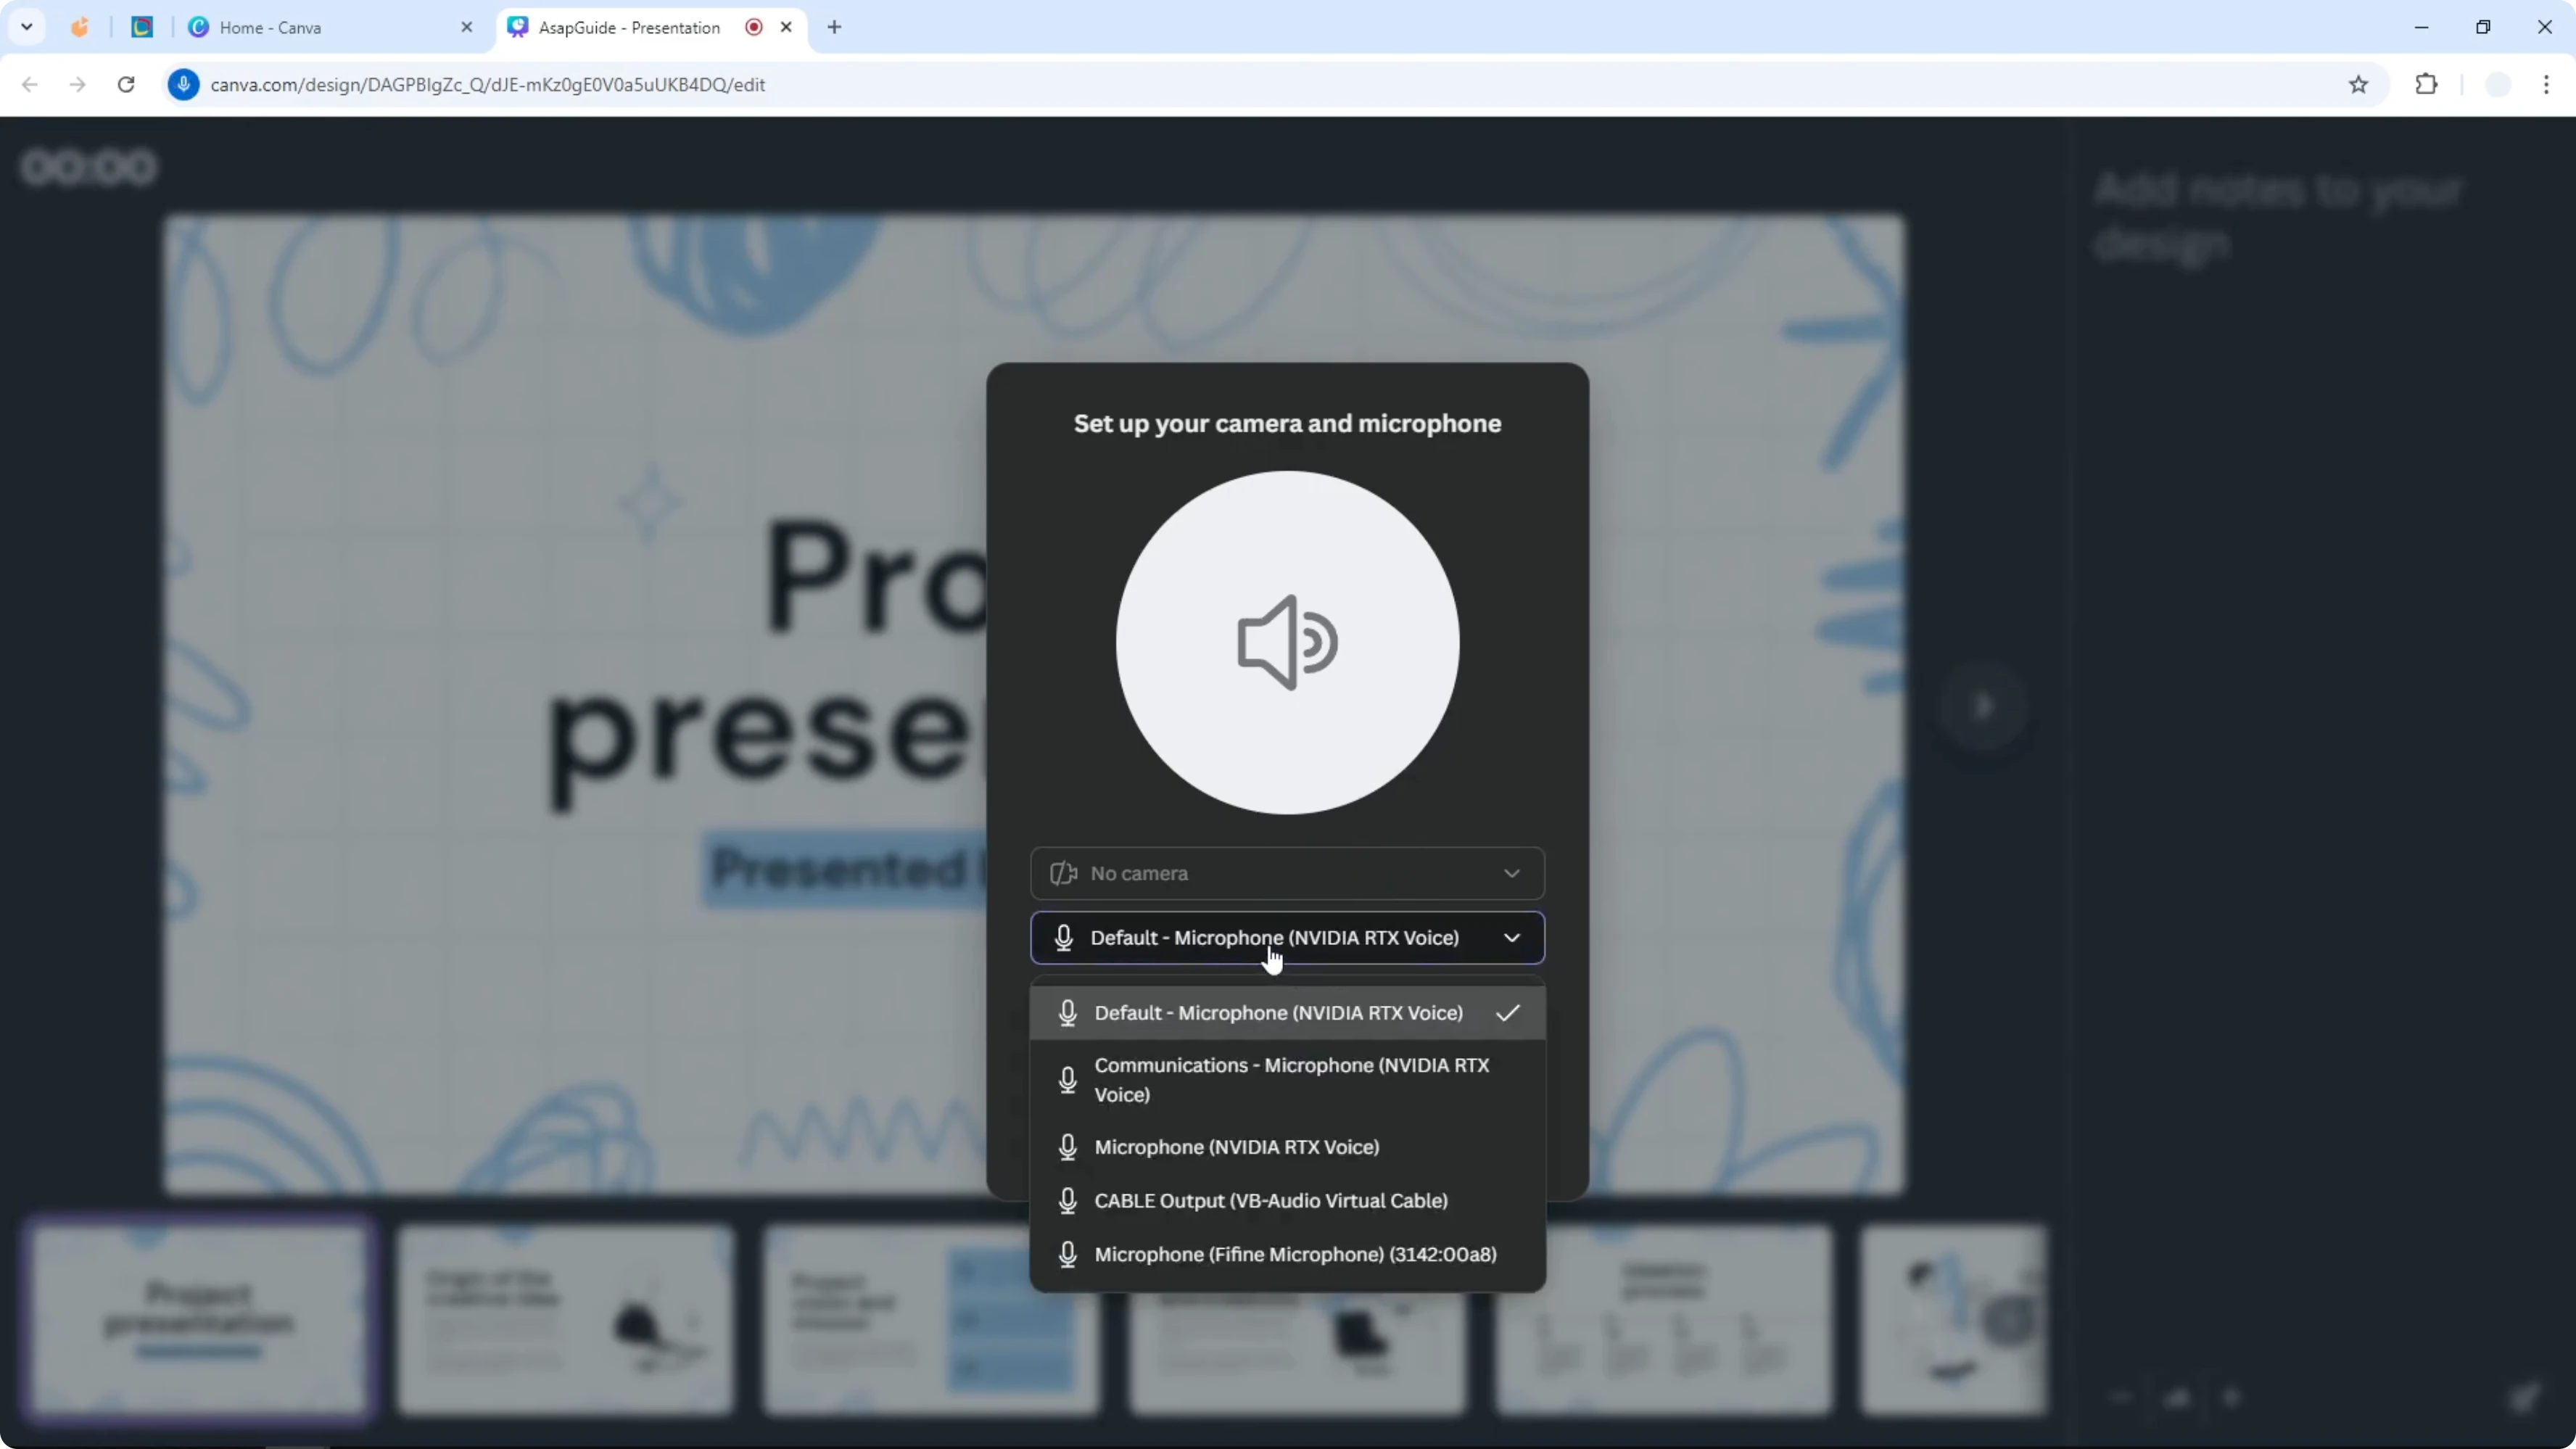Minimize the browser window
2576x1449 pixels.
2421,27
